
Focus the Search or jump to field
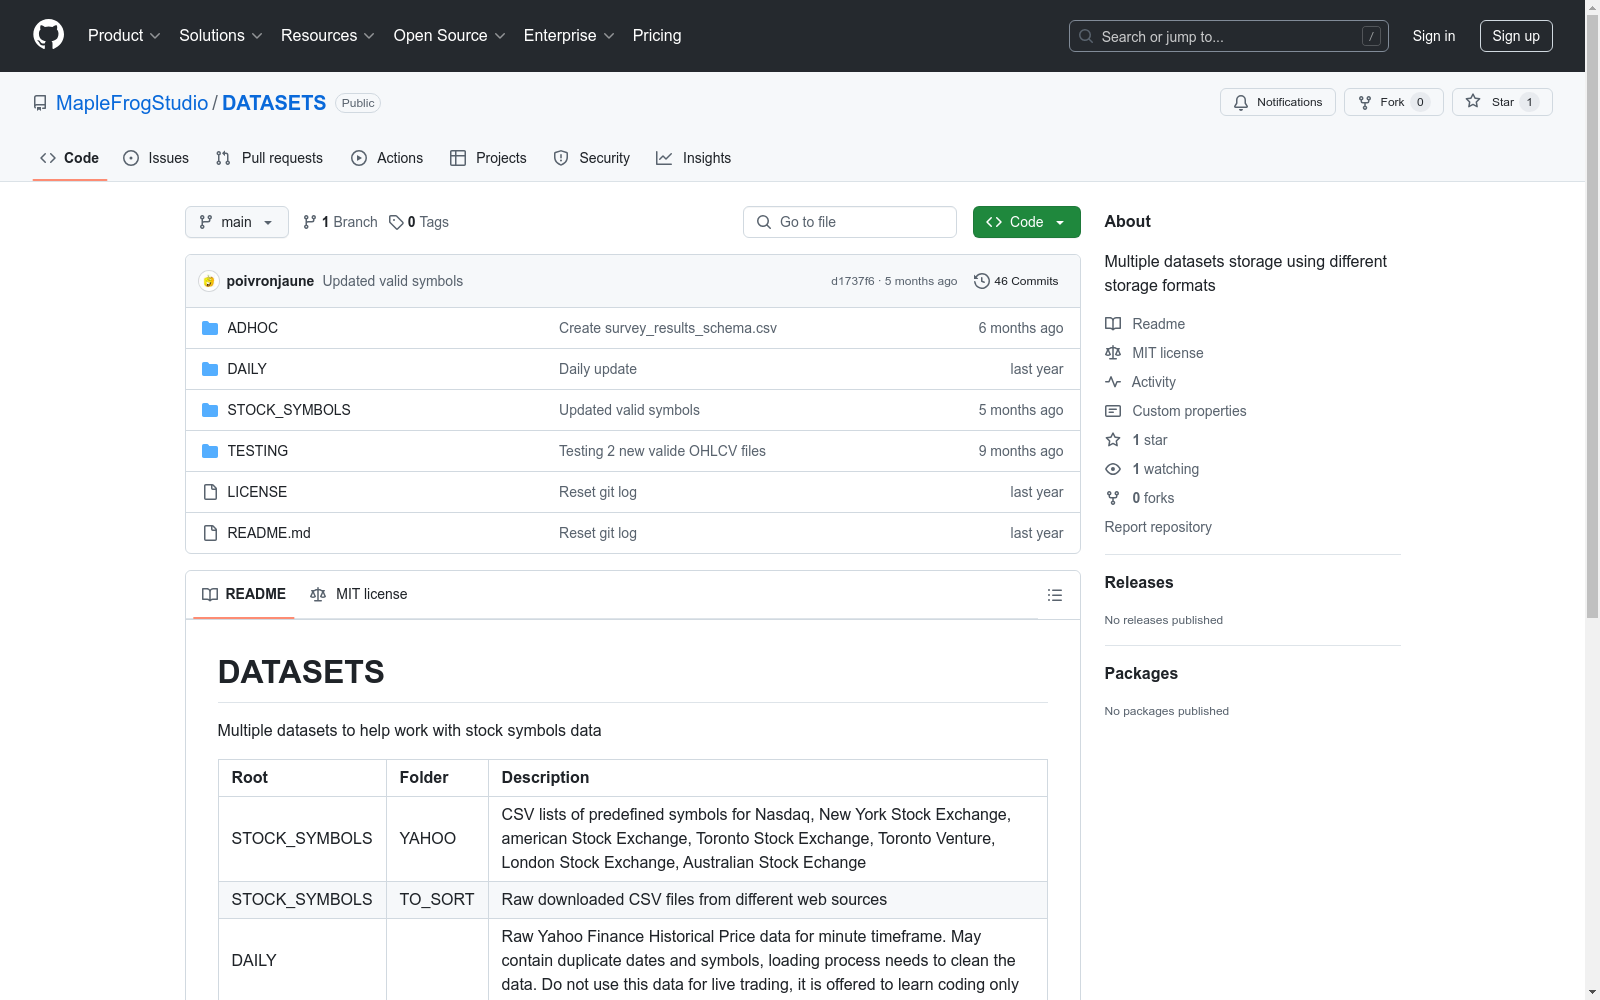[x=1228, y=36]
